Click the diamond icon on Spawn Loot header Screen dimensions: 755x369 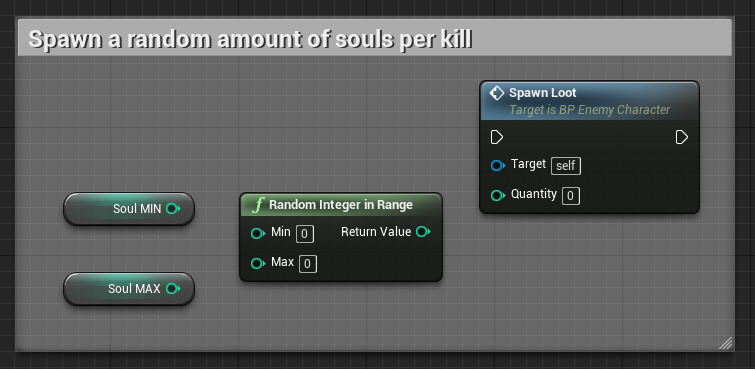(x=496, y=93)
